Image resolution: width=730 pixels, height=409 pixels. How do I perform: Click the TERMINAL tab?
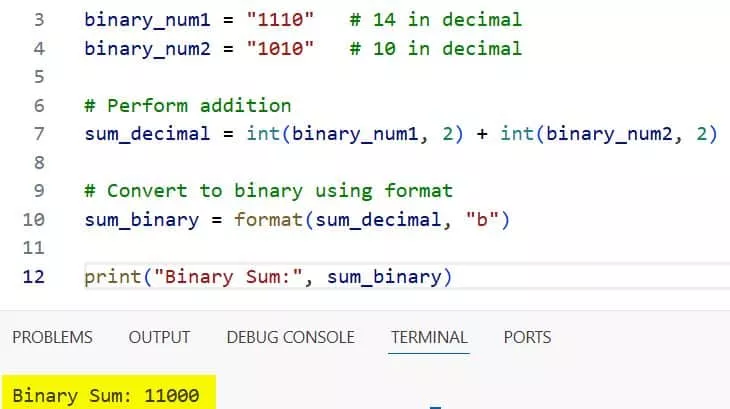429,337
